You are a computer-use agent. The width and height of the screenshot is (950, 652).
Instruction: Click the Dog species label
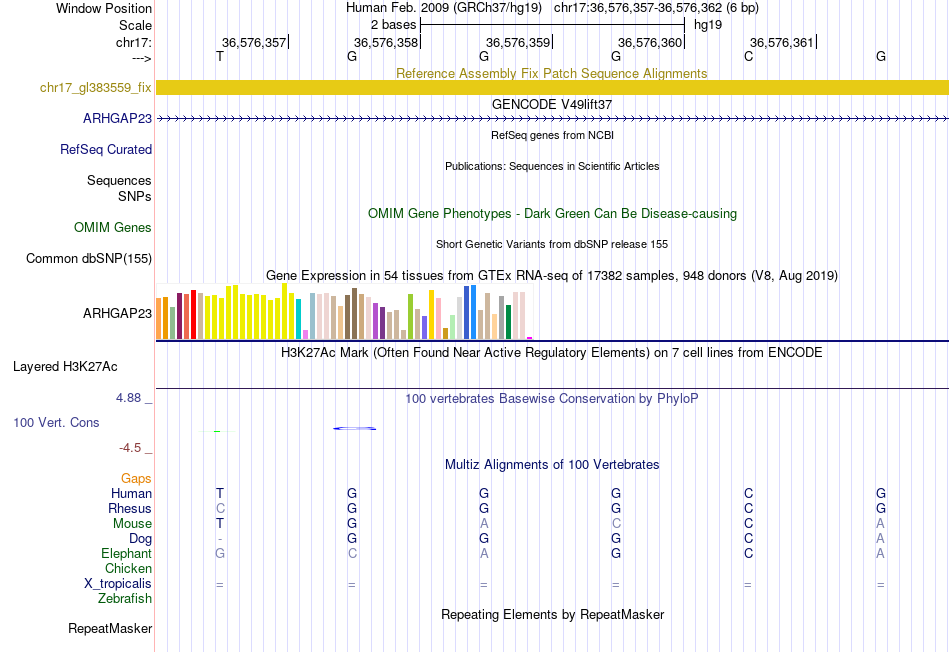(140, 539)
